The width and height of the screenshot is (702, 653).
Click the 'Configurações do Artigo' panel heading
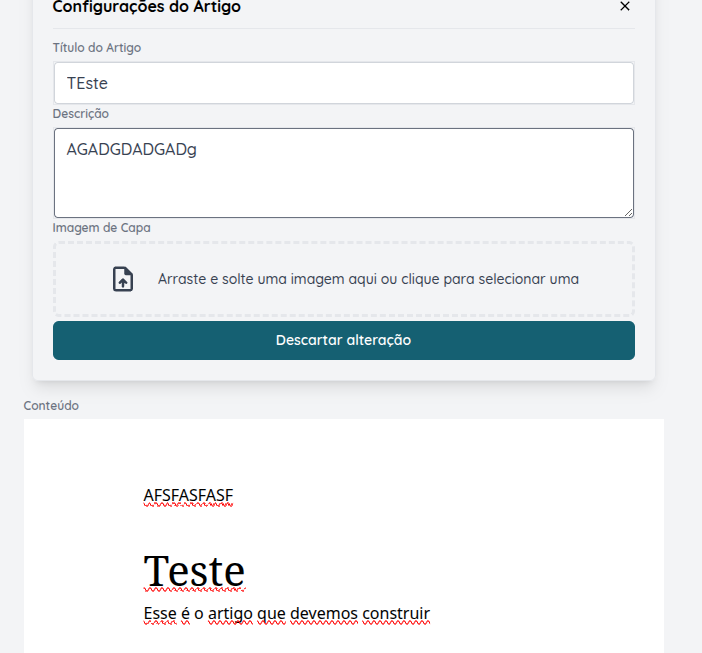146,8
